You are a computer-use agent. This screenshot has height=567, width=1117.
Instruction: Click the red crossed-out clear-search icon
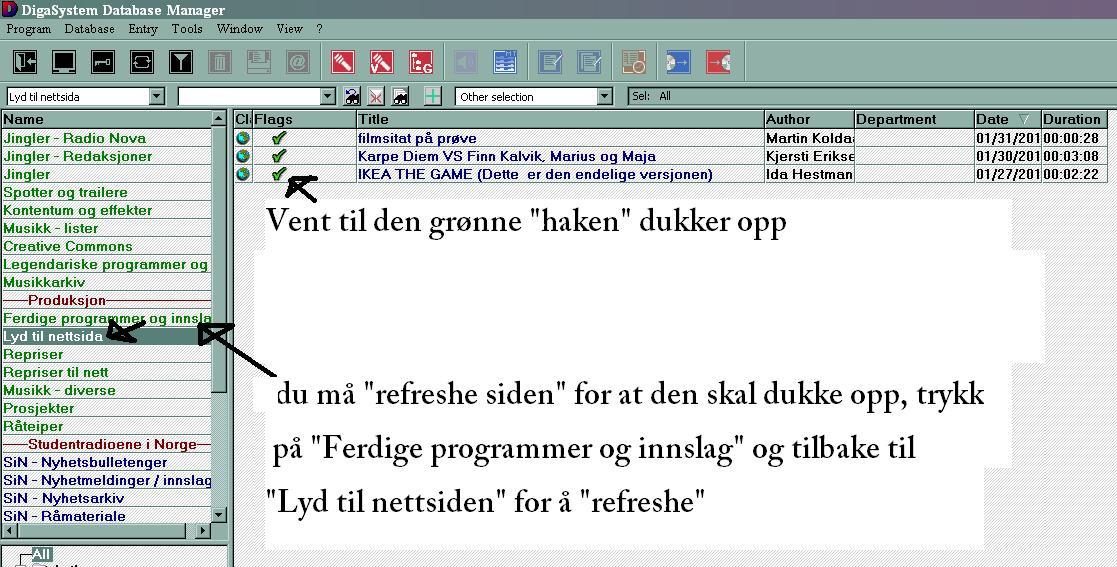pos(376,96)
